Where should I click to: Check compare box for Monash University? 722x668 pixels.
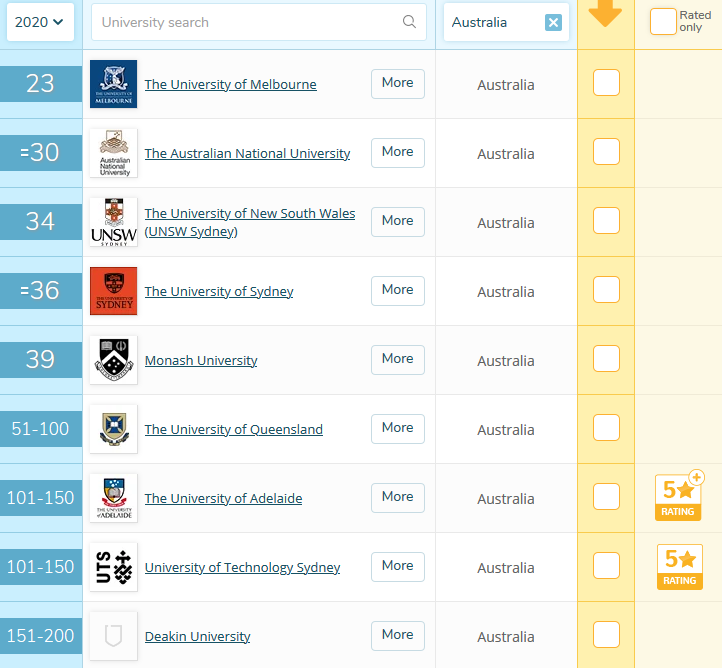(x=606, y=359)
